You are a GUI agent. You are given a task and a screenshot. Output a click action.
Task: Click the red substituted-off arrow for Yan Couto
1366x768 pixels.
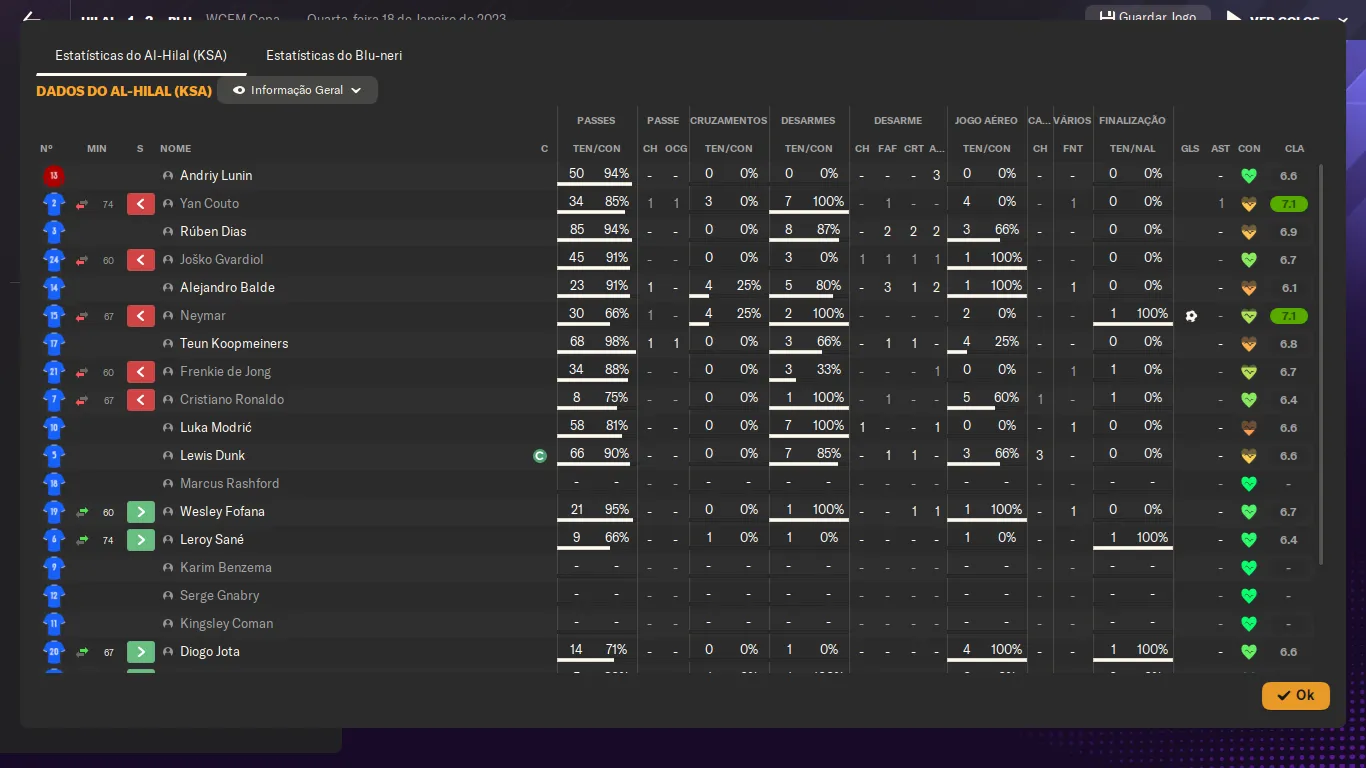(x=141, y=204)
